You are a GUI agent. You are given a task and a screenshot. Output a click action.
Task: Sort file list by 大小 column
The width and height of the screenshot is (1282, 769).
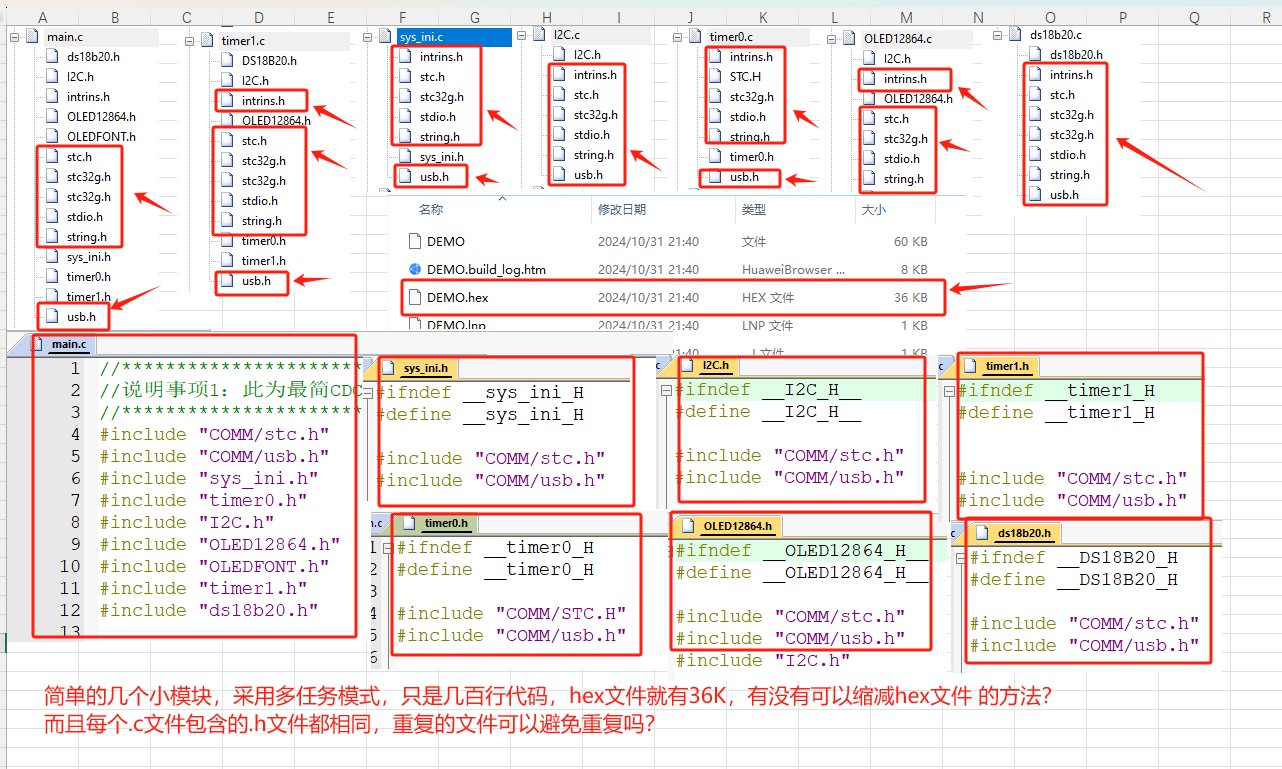pos(873,210)
